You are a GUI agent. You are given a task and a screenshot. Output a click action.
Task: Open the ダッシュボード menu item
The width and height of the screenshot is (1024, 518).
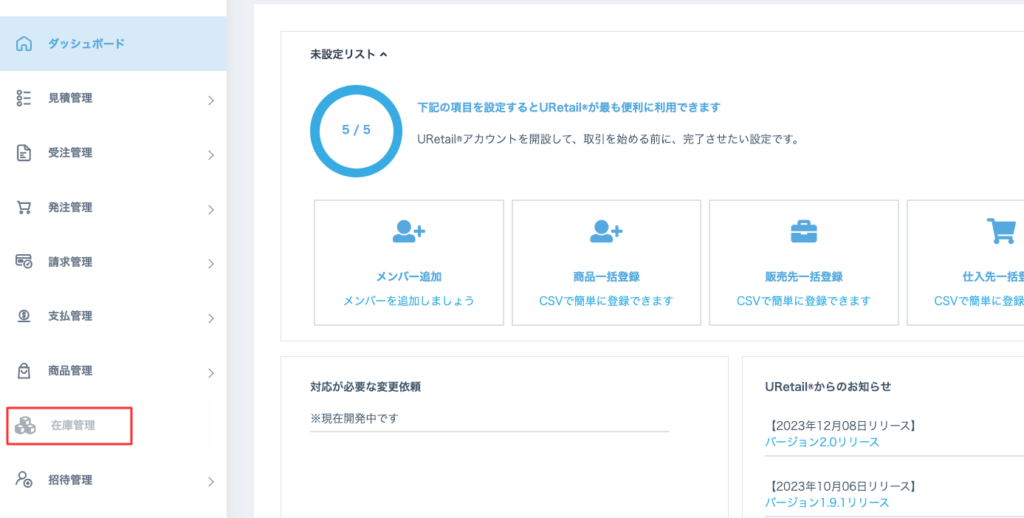tap(86, 44)
